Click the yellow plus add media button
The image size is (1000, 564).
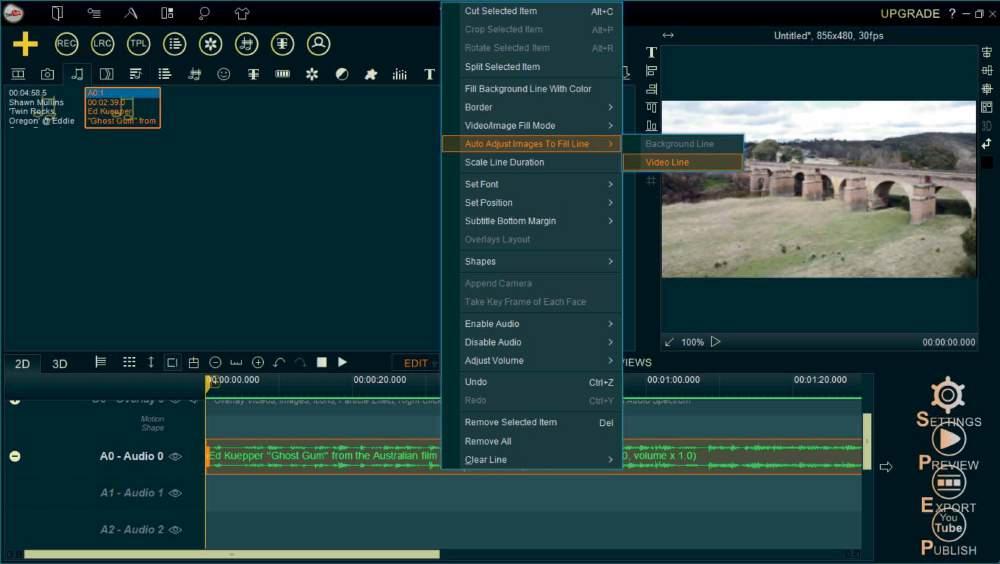25,44
